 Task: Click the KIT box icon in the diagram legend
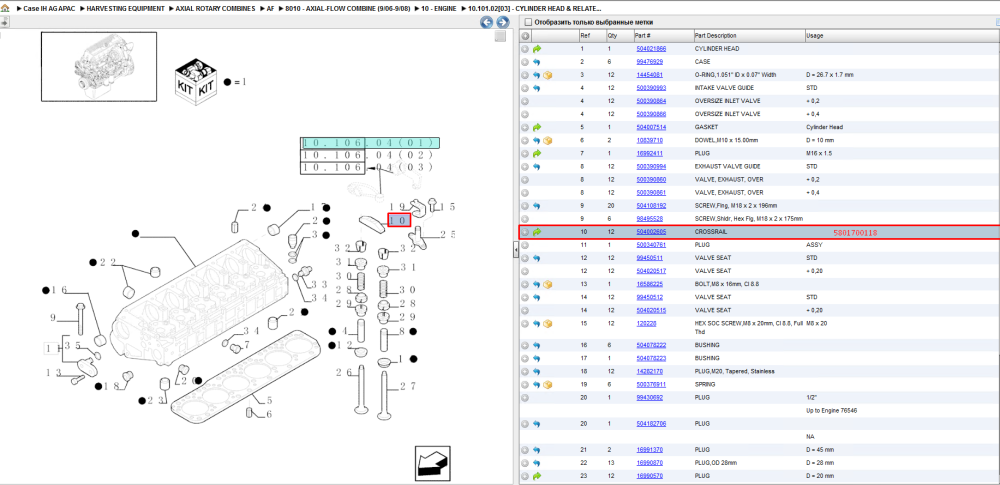[x=196, y=82]
